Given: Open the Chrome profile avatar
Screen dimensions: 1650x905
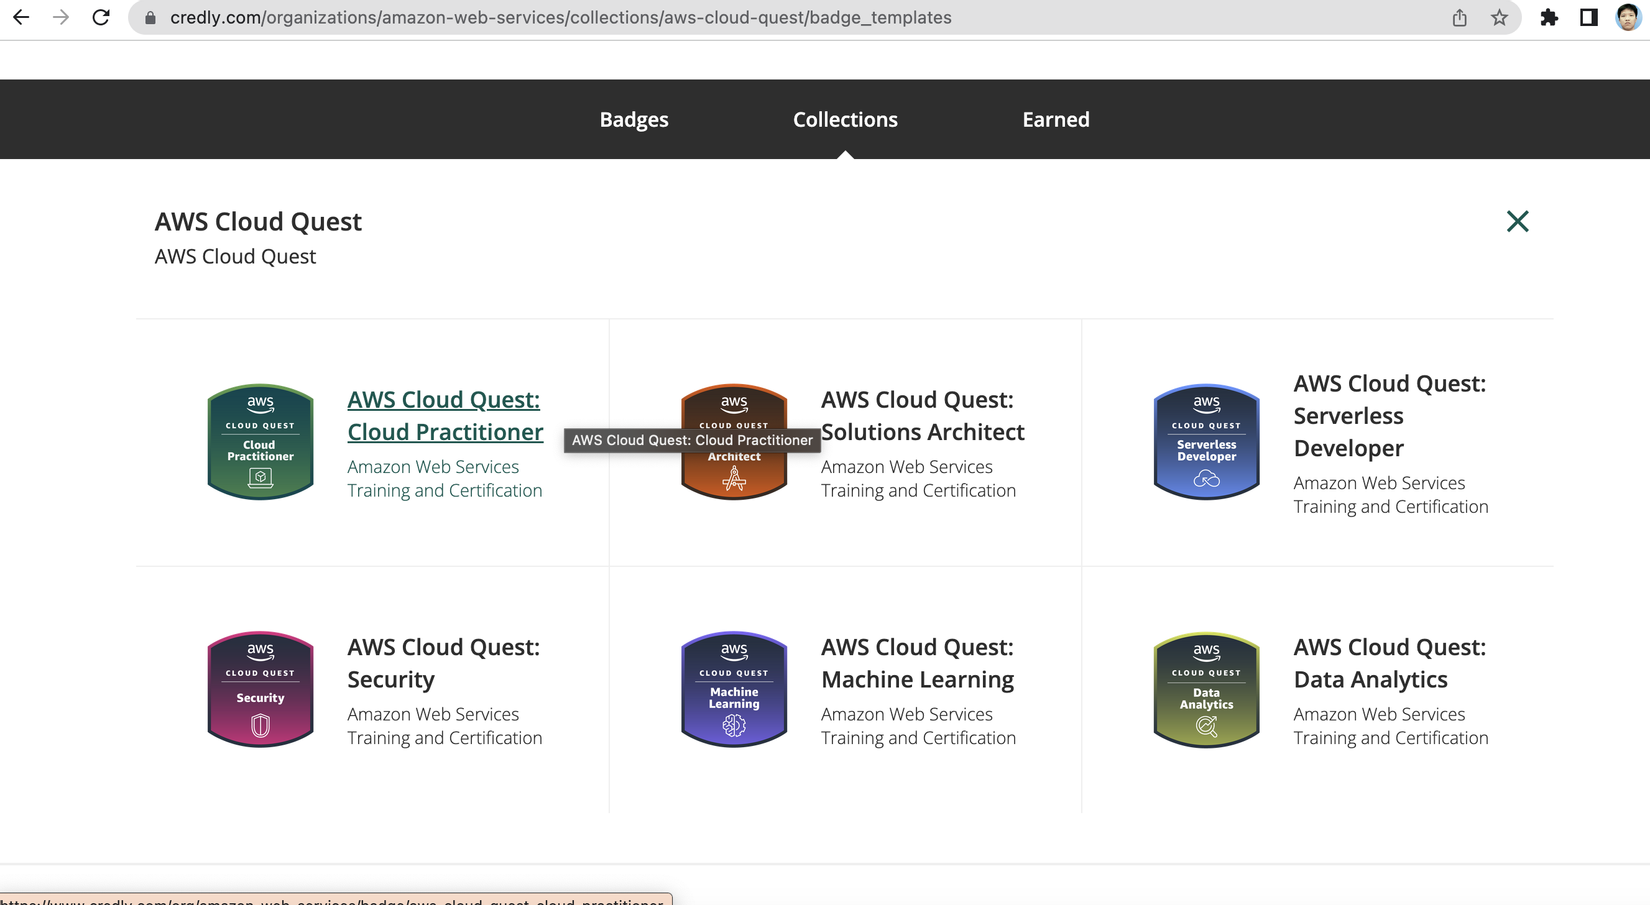Looking at the screenshot, I should (1628, 17).
